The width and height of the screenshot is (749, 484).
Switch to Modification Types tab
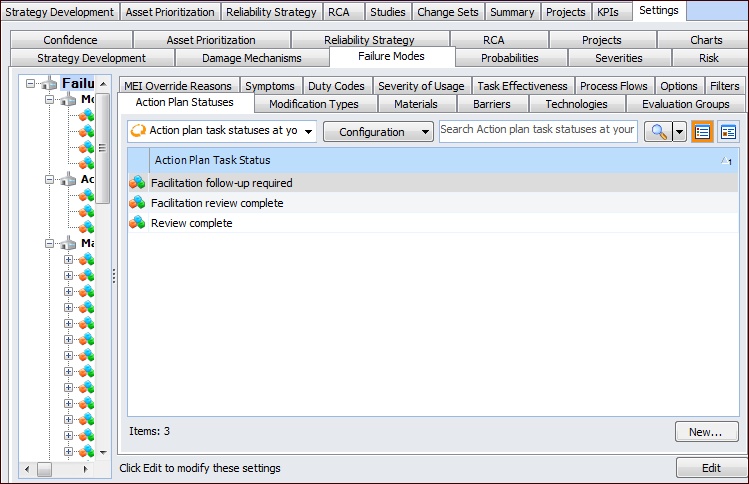[x=314, y=104]
